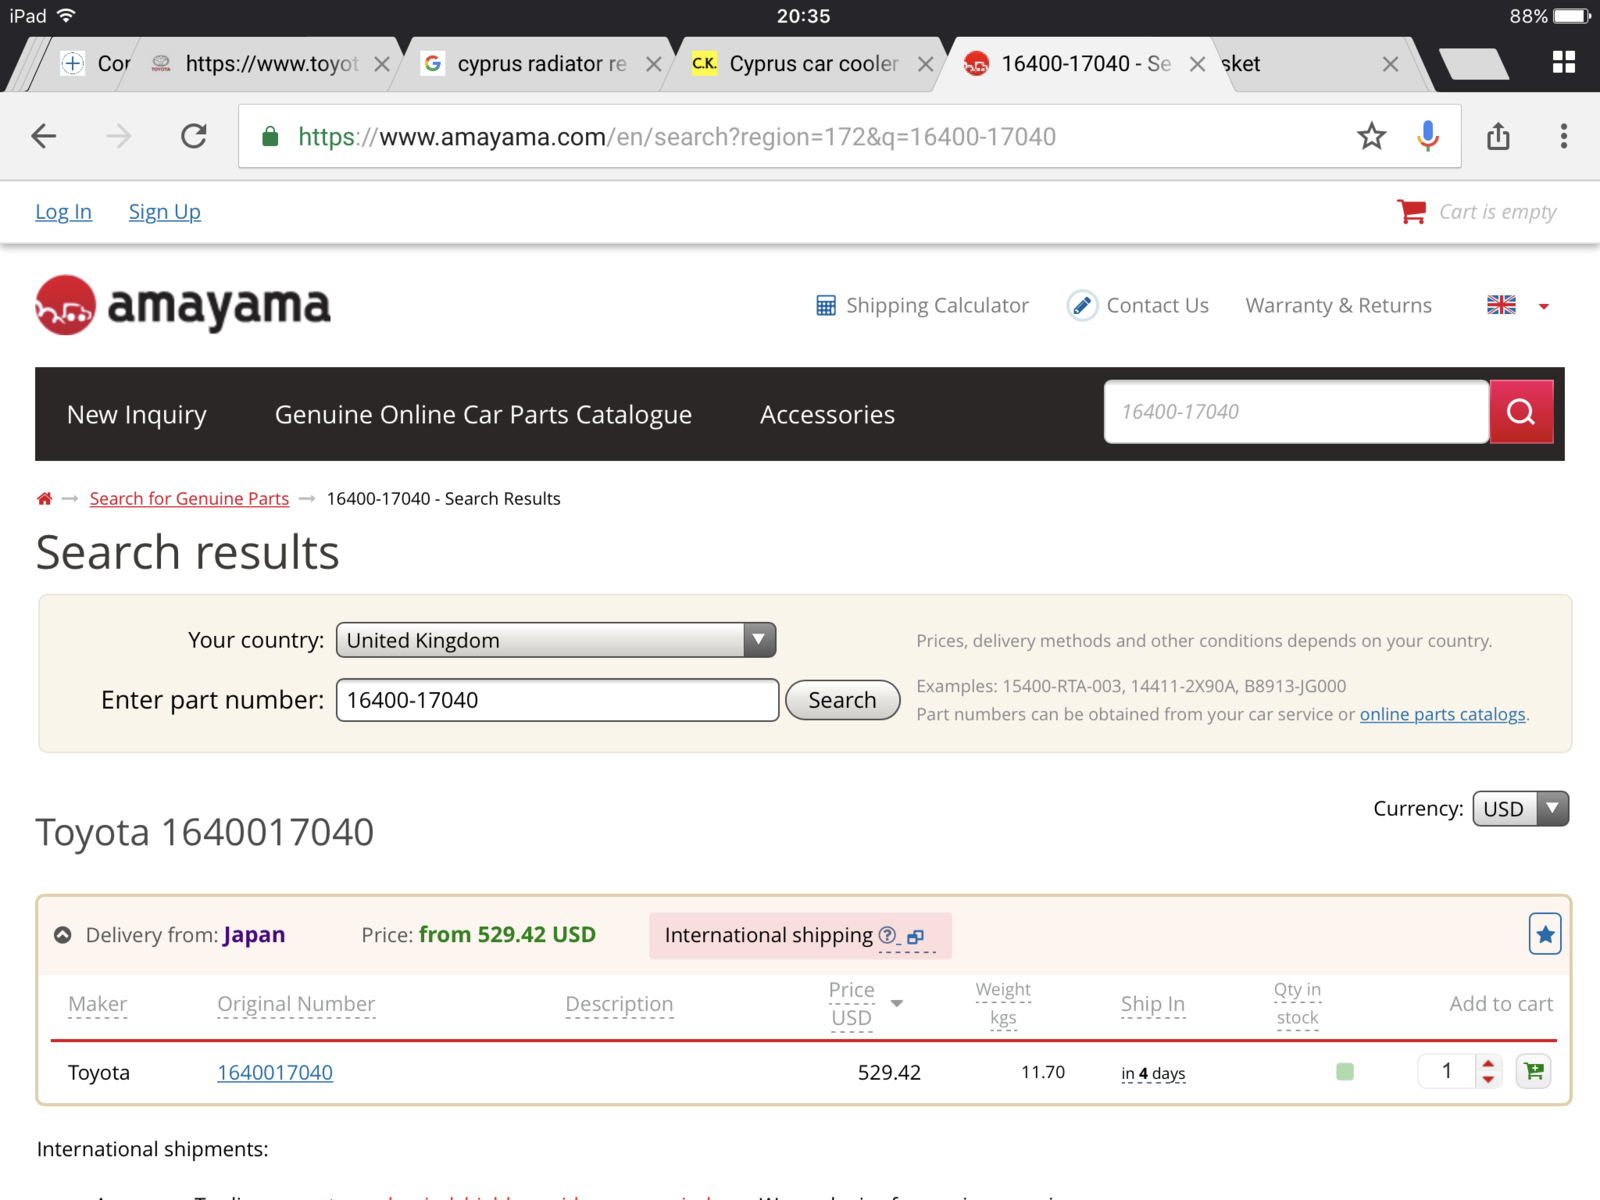Open Genuine Online Car Parts Catalogue
The height and width of the screenshot is (1200, 1600).
(x=483, y=414)
